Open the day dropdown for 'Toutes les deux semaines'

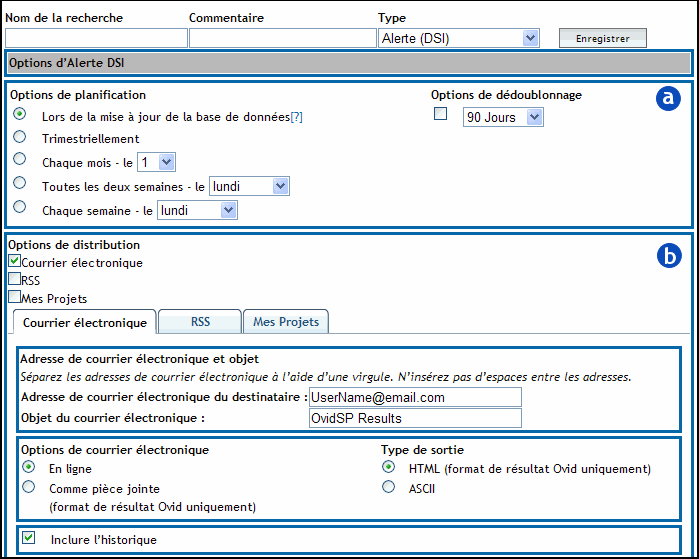click(x=249, y=186)
